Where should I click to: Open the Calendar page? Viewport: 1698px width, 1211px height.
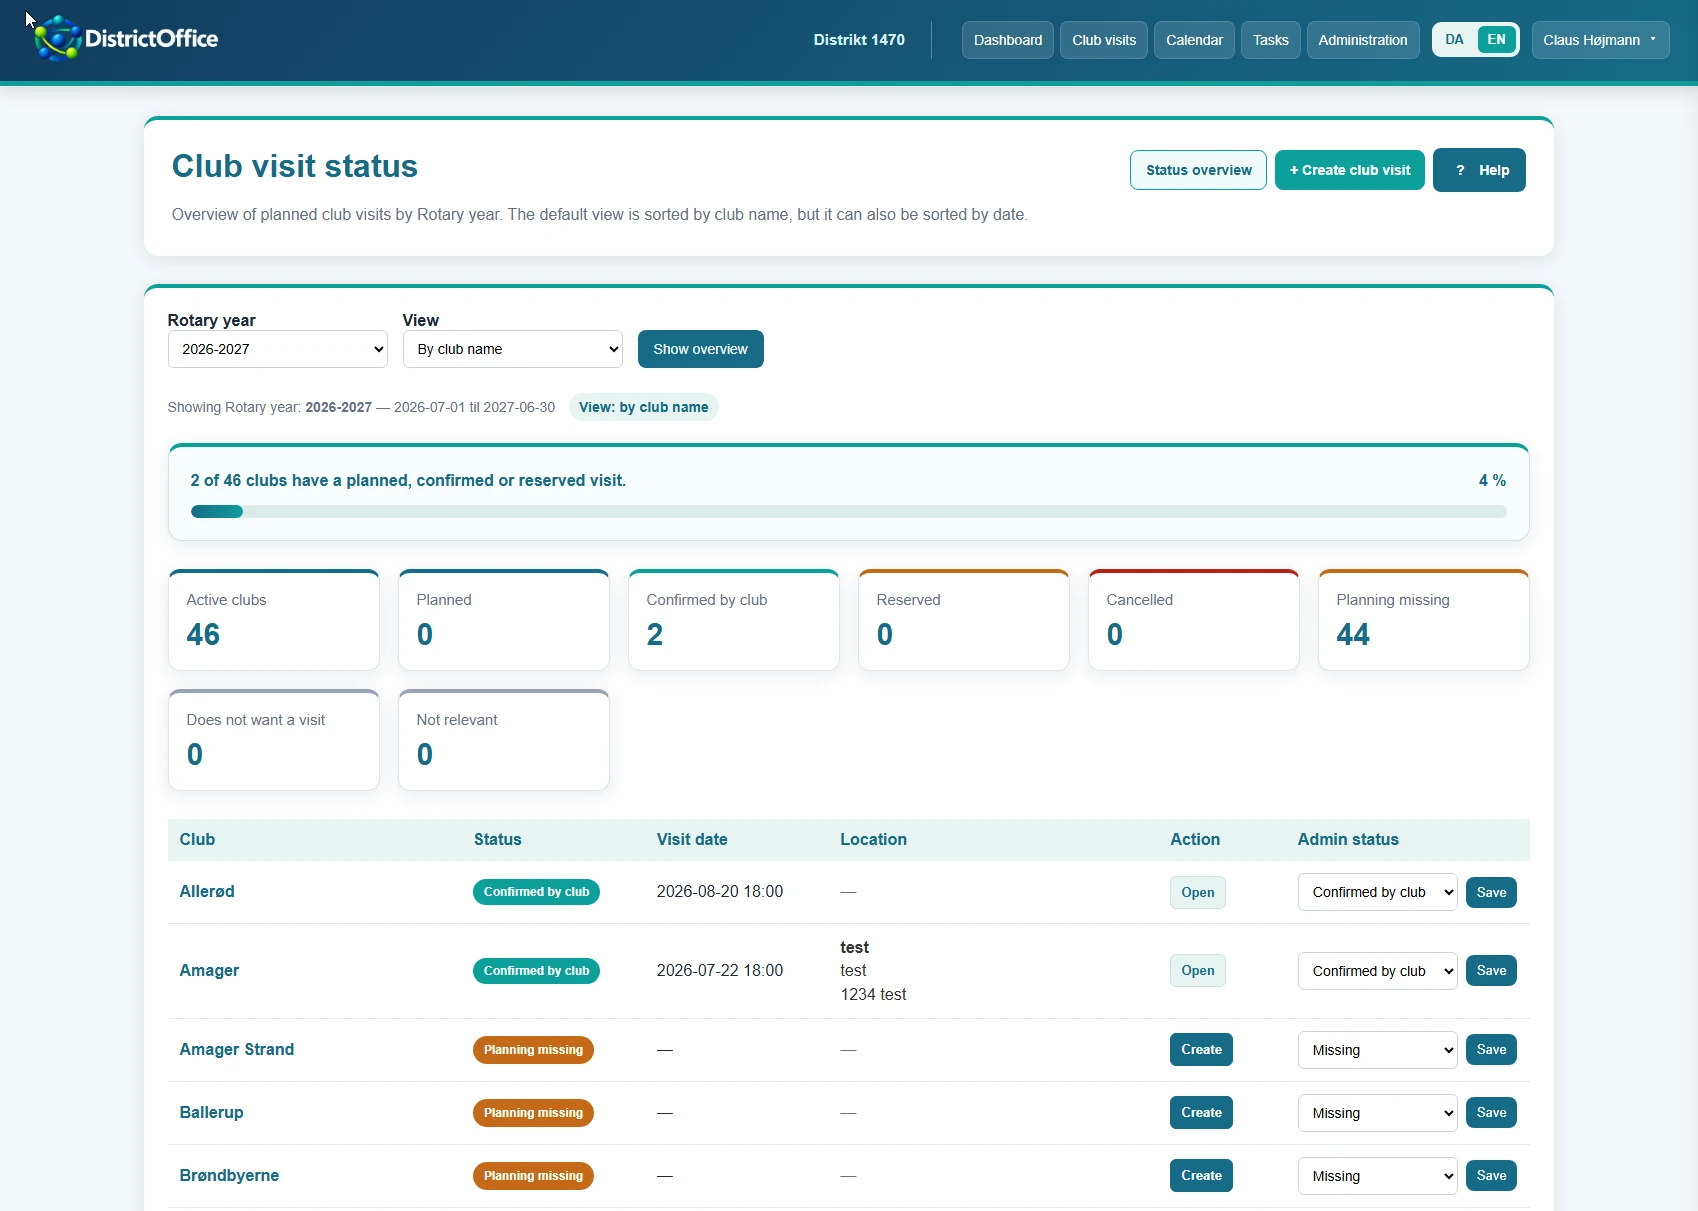click(x=1194, y=40)
